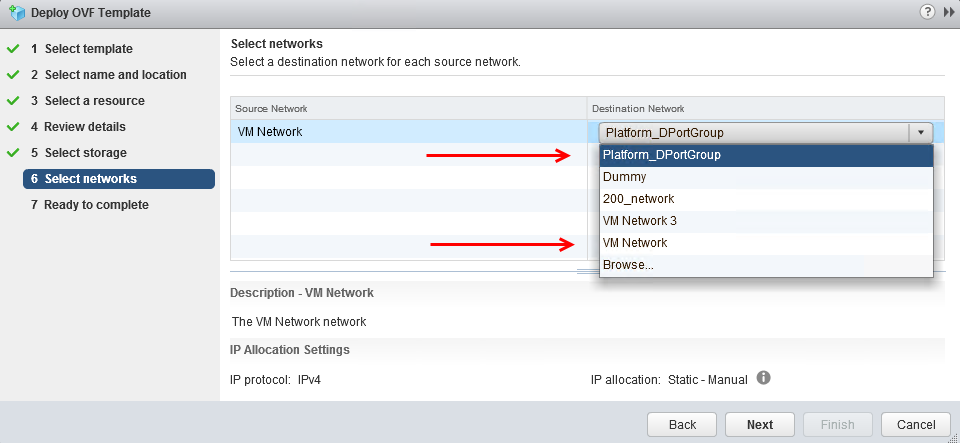Select the VM Network source row
The image size is (960, 443).
pyautogui.click(x=408, y=132)
